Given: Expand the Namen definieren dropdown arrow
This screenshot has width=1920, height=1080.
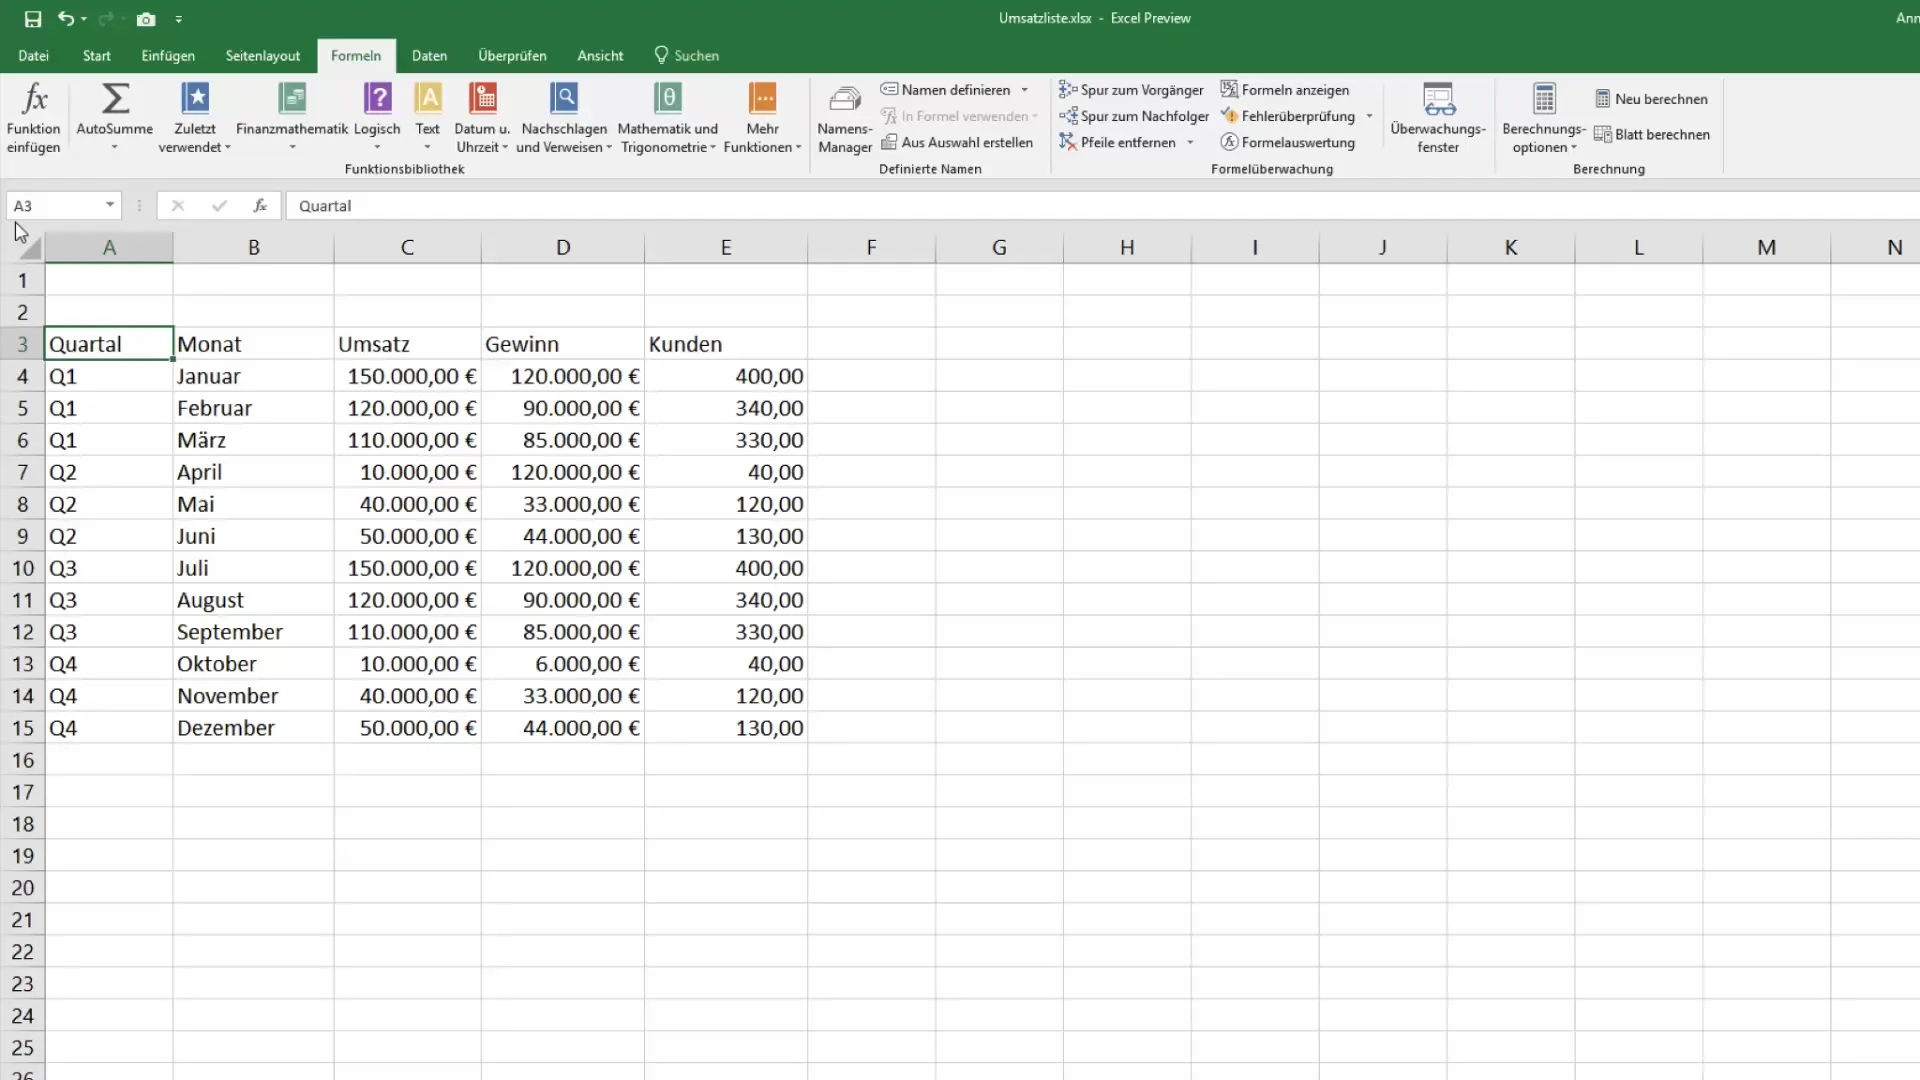Looking at the screenshot, I should (x=1025, y=90).
